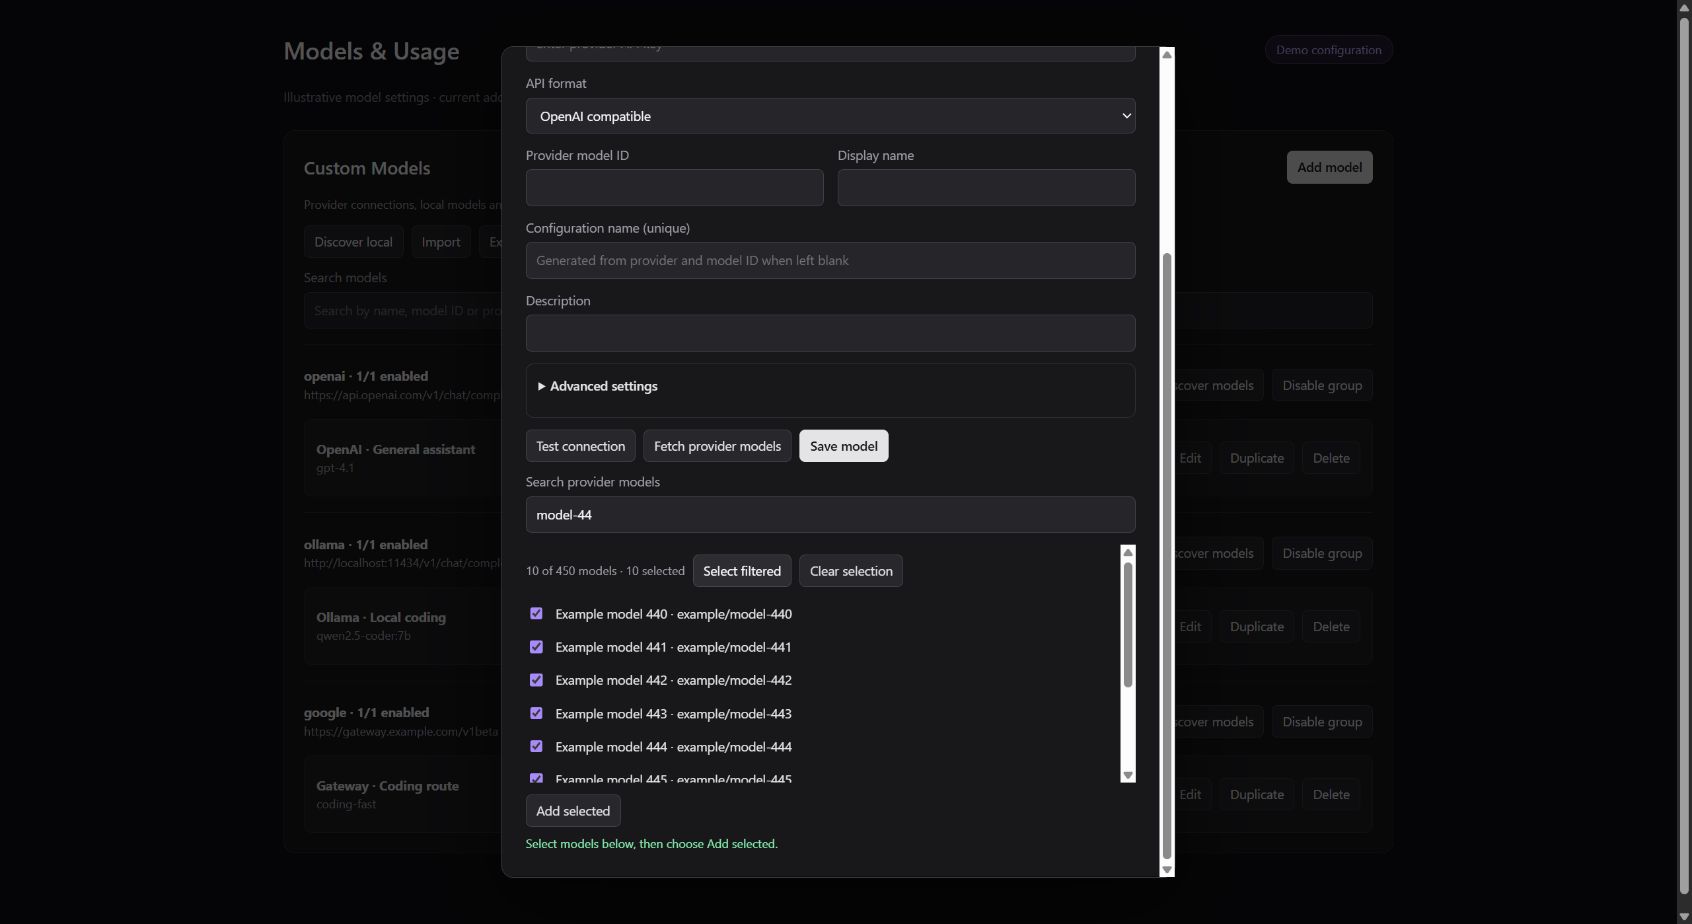Click the Configuration name input
Viewport: 1692px width, 924px height.
click(x=830, y=260)
